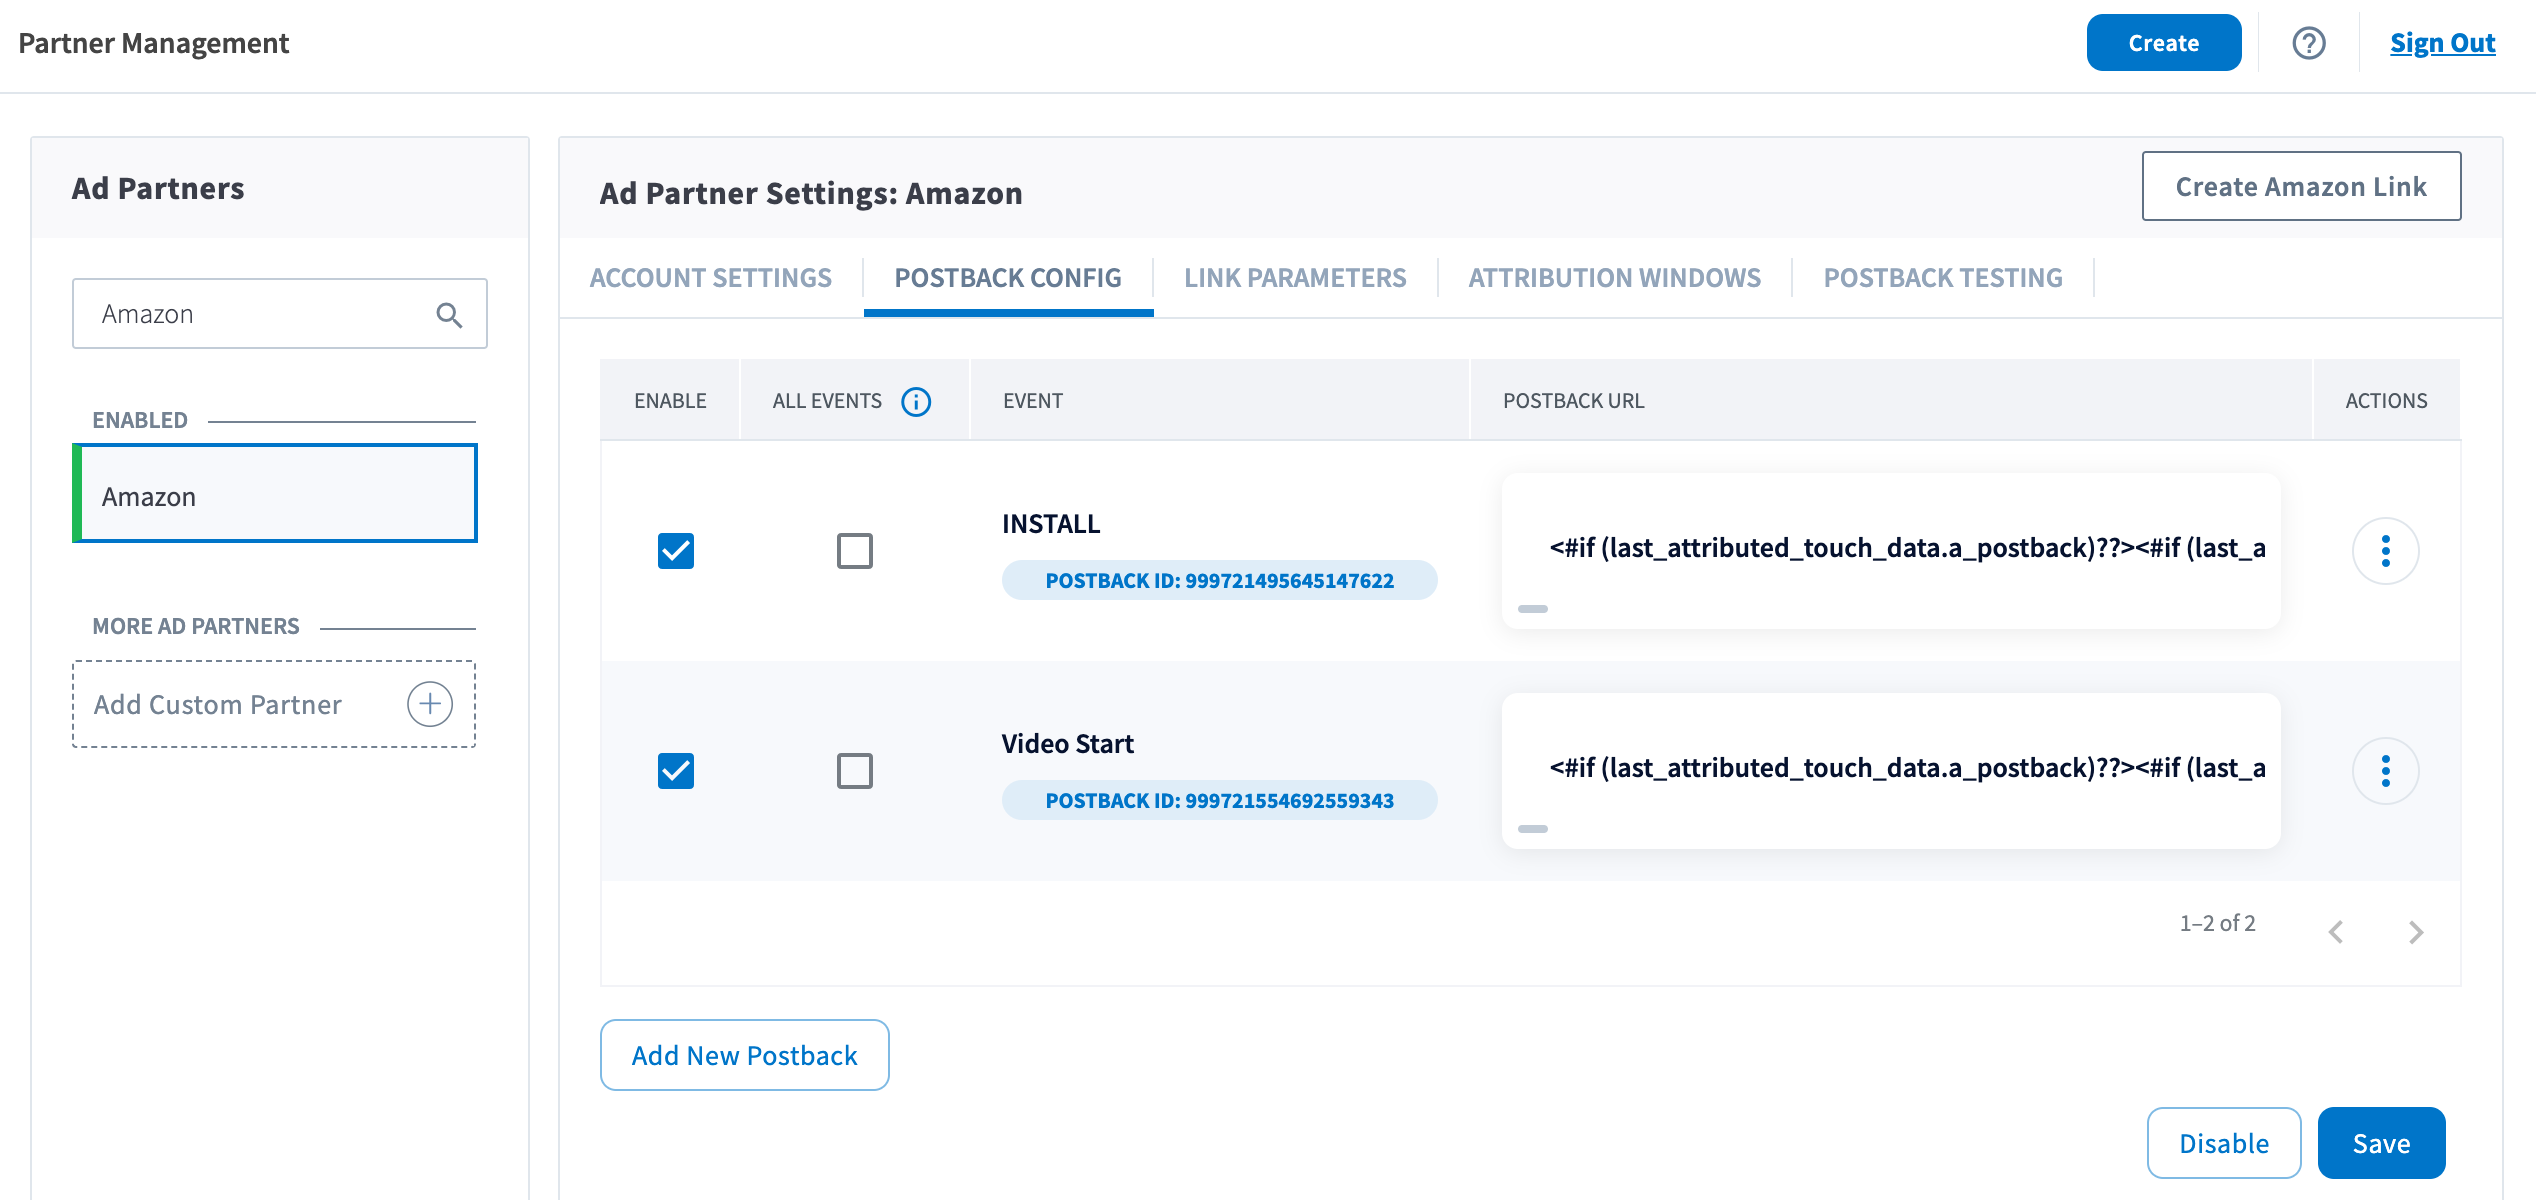Screen dimensions: 2536x1200
Task: Click Add New Postback button
Action: [x=744, y=1055]
